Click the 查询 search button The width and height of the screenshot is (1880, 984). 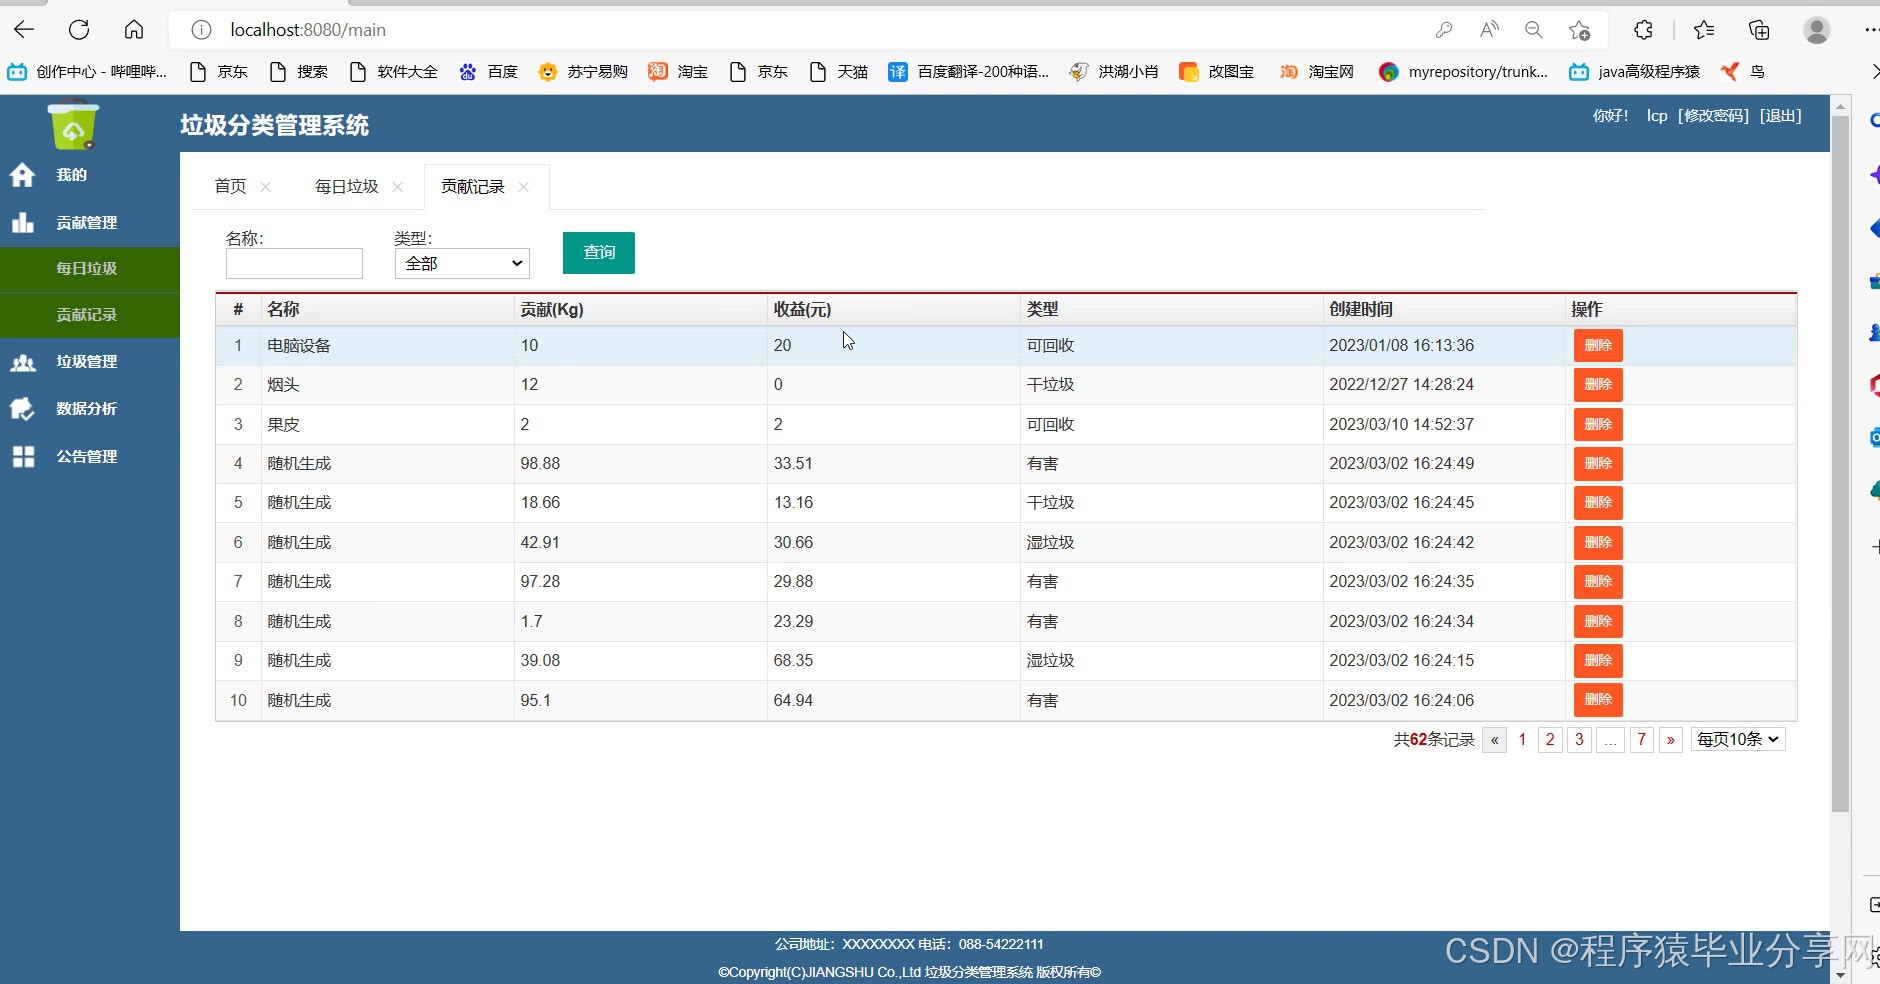tap(599, 252)
